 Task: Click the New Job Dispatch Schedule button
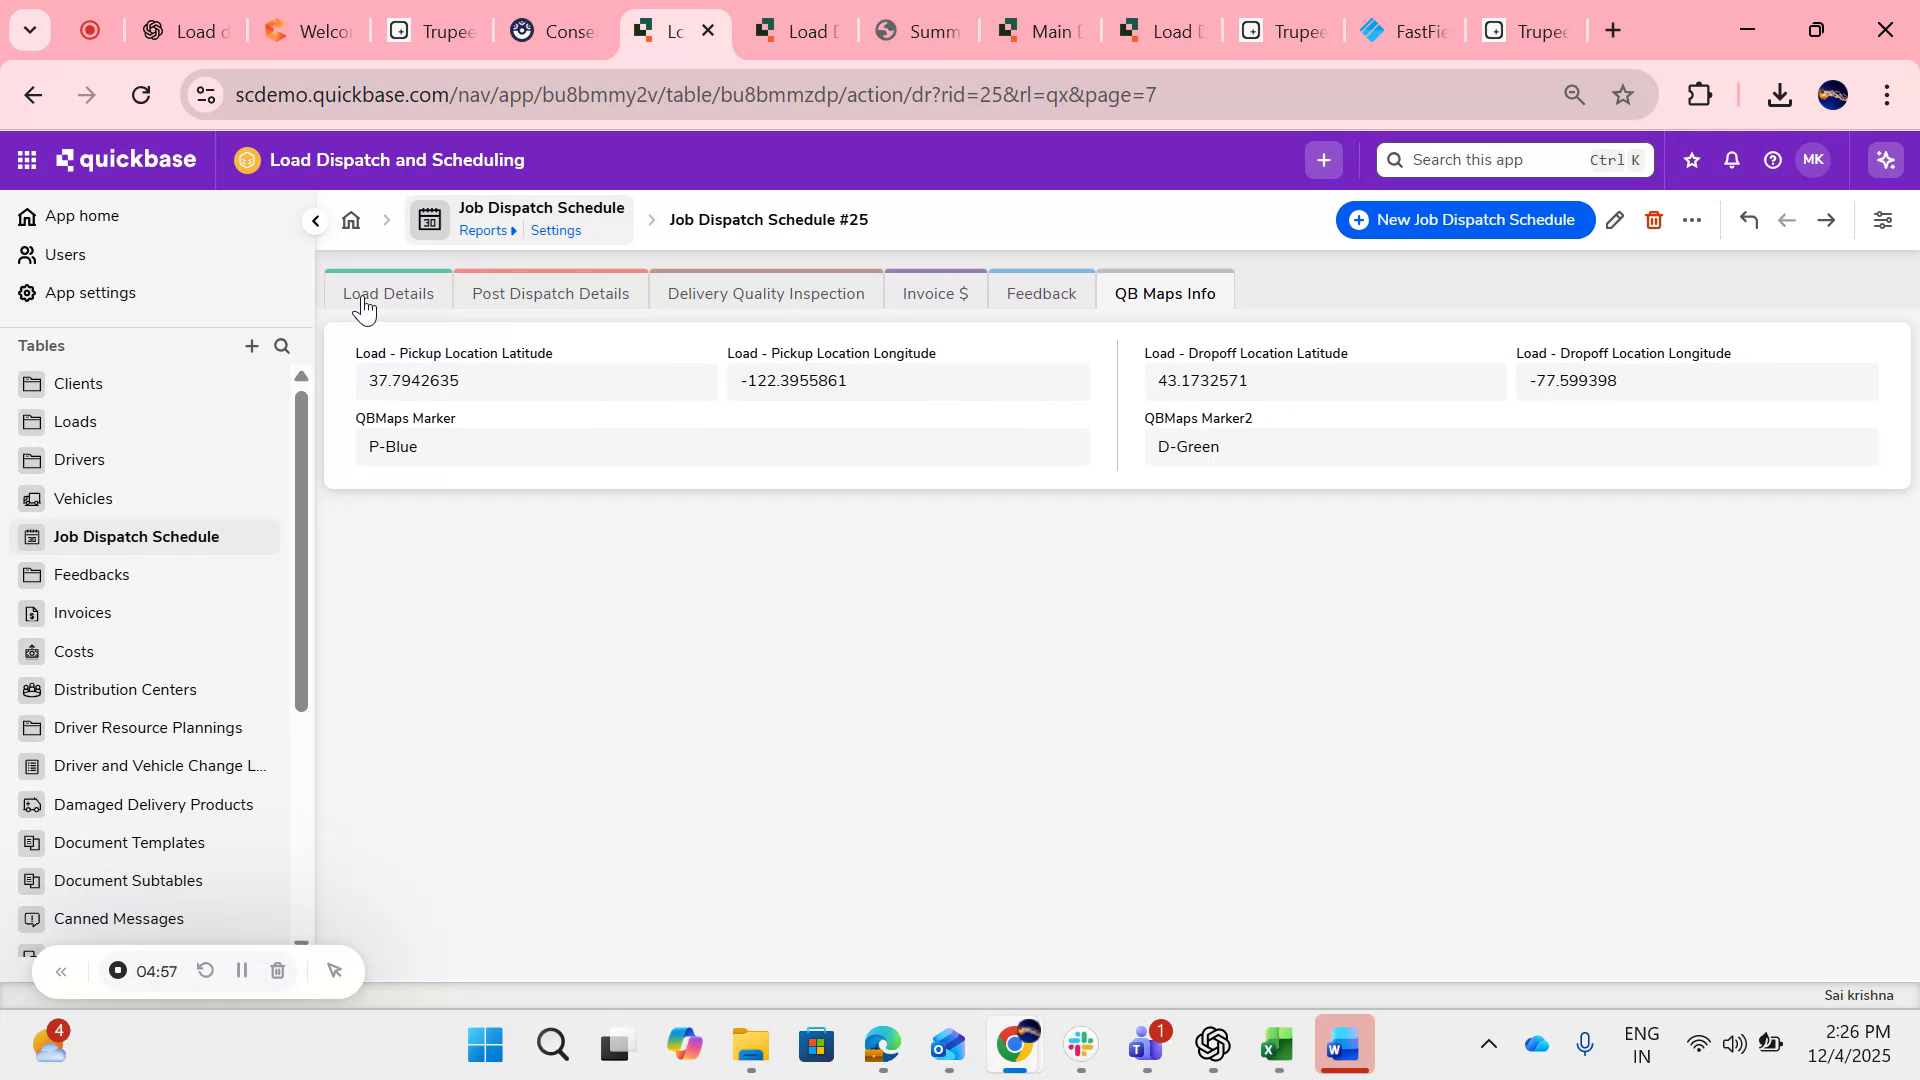1463,219
